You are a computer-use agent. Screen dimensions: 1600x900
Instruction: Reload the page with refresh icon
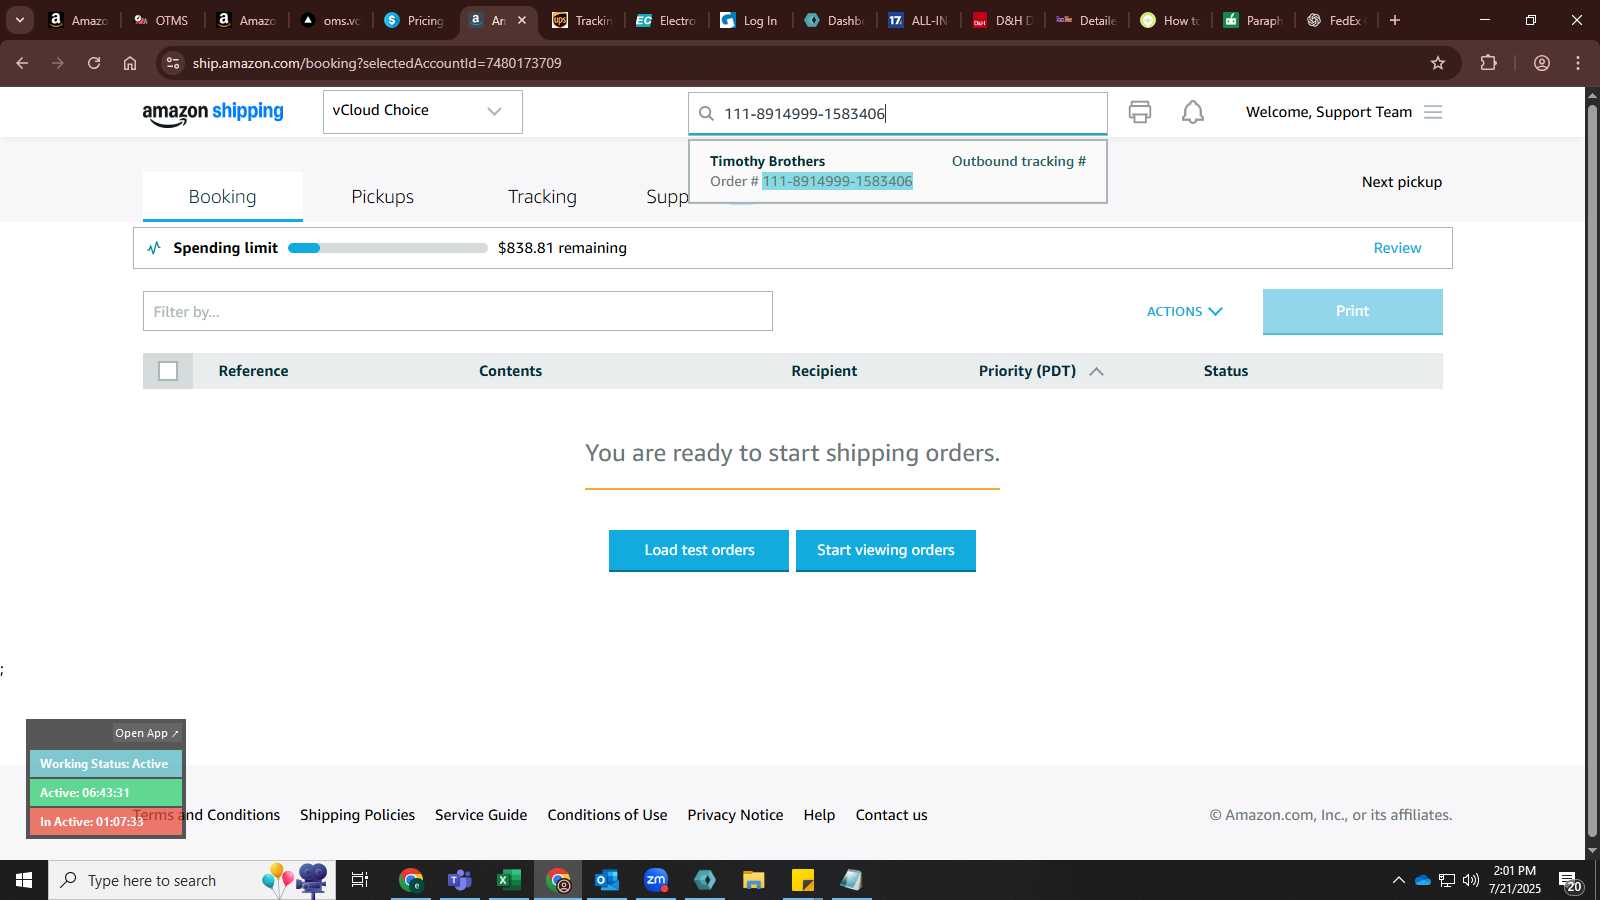(94, 63)
